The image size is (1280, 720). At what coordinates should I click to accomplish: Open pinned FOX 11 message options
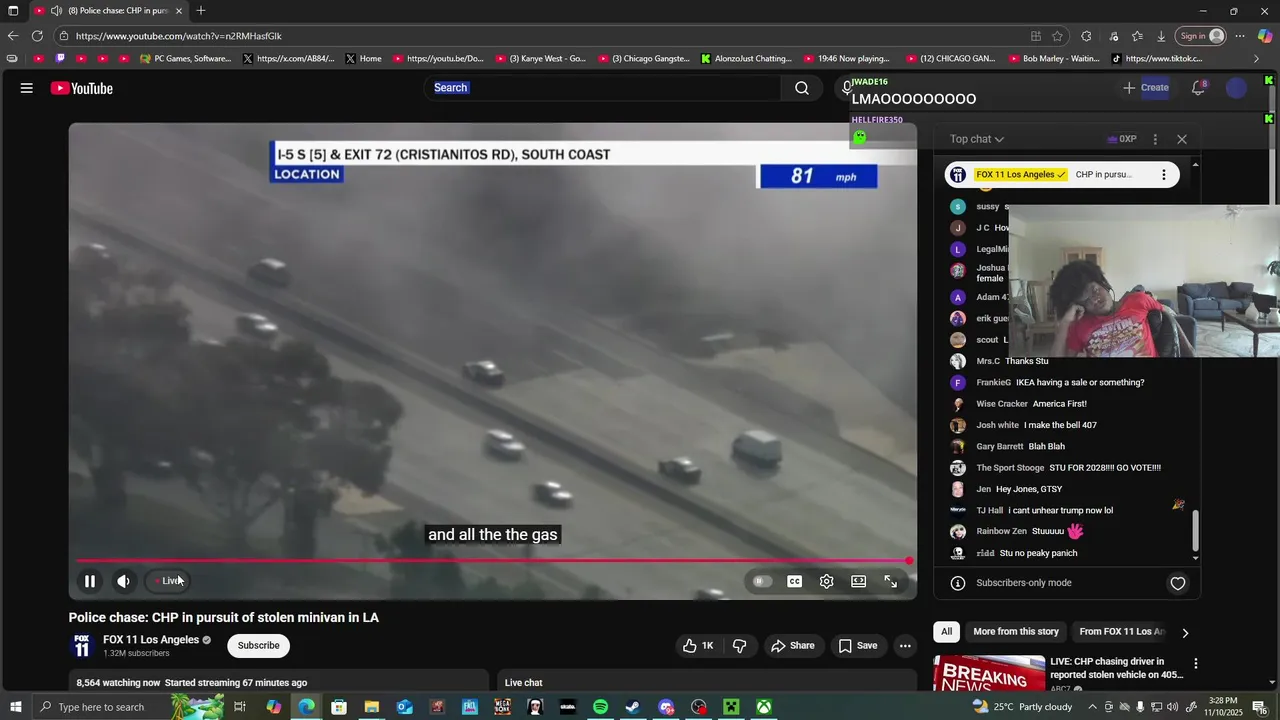click(x=1163, y=175)
